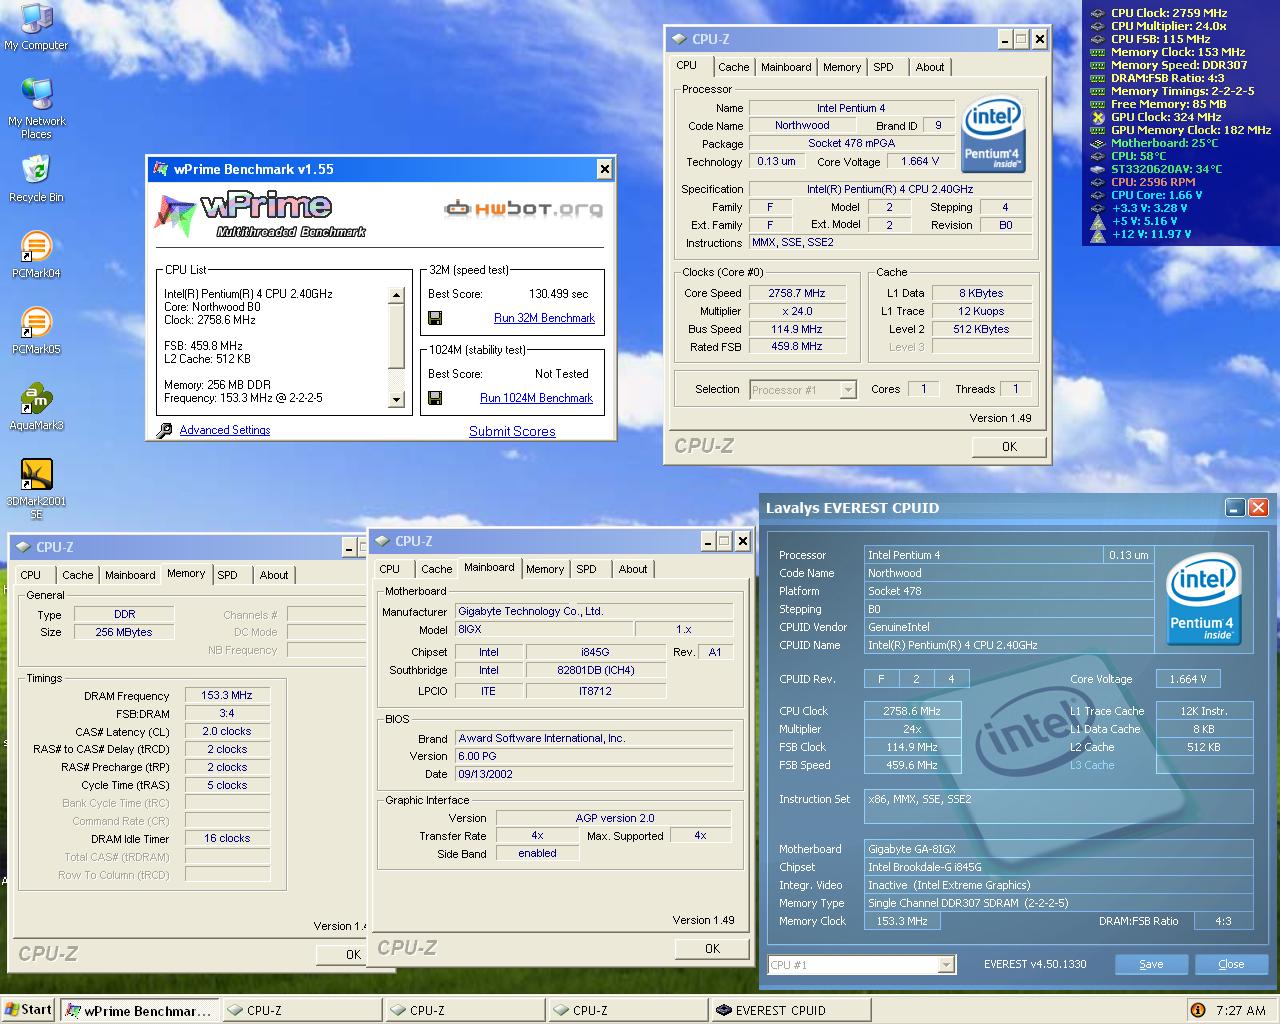This screenshot has height=1024, width=1280.
Task: Select SPD tab in CPU-Z Mainboard window
Action: click(587, 569)
